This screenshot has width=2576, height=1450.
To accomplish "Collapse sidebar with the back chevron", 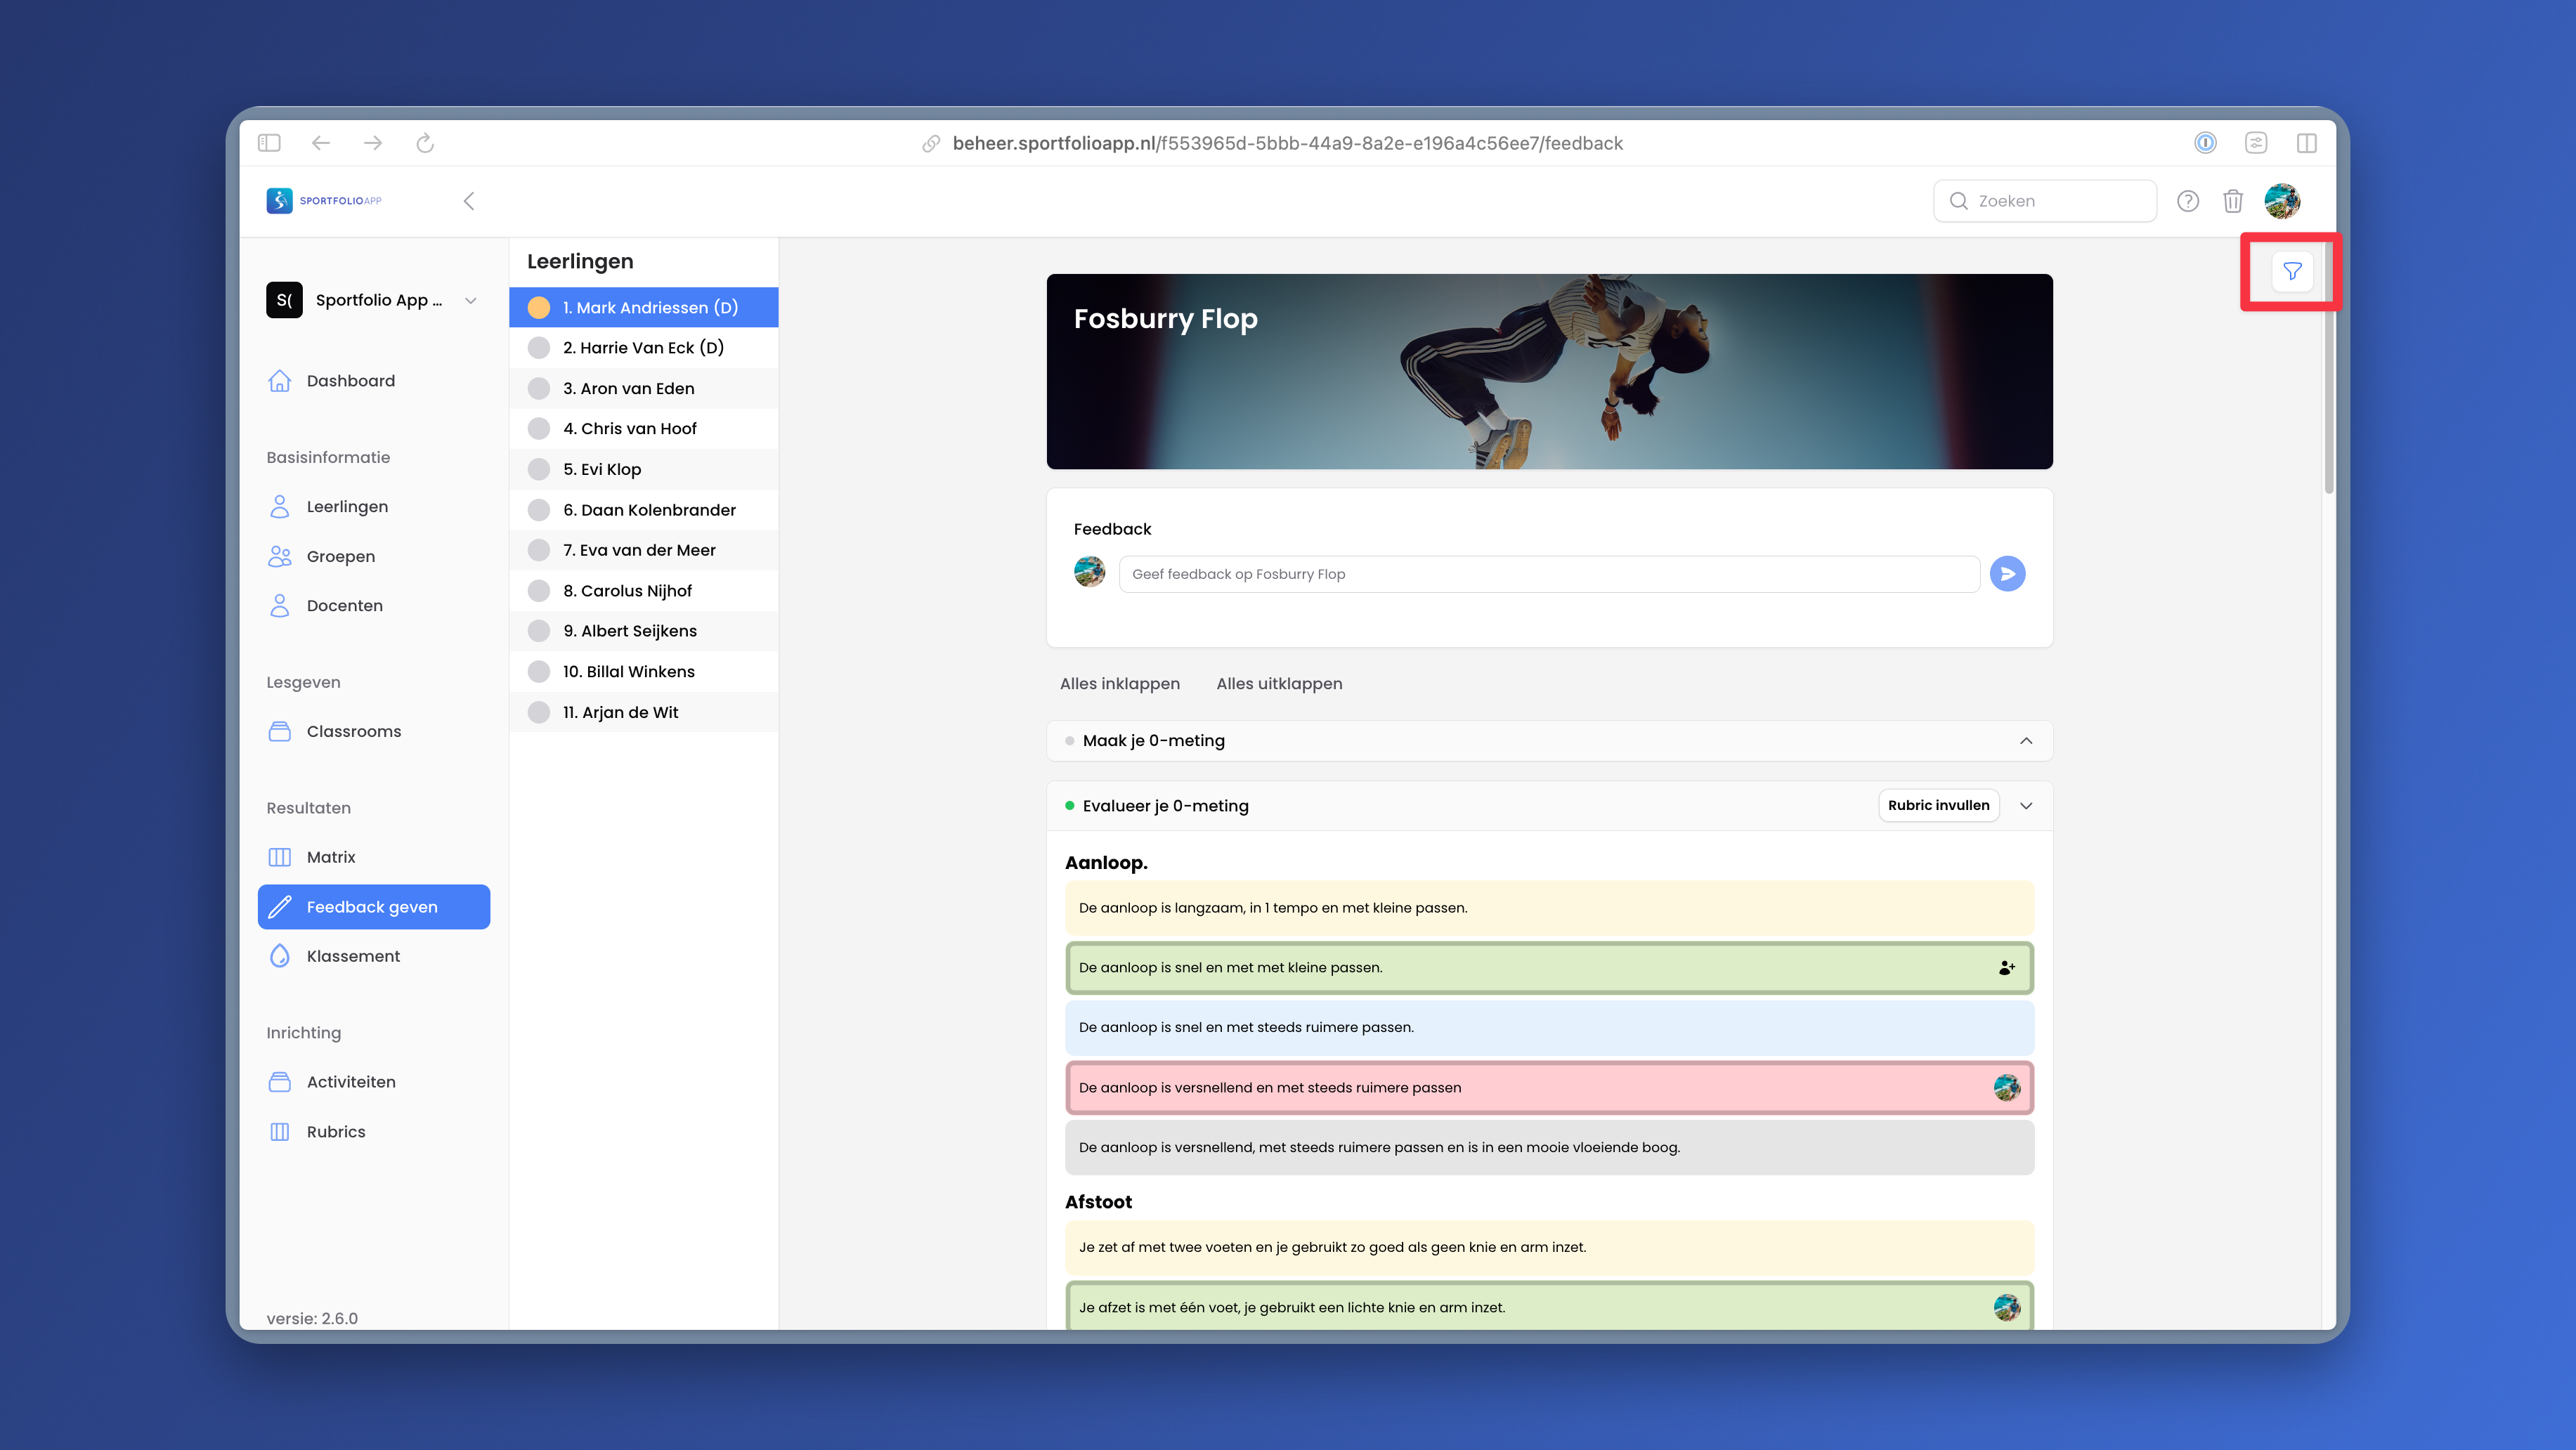I will coord(468,201).
